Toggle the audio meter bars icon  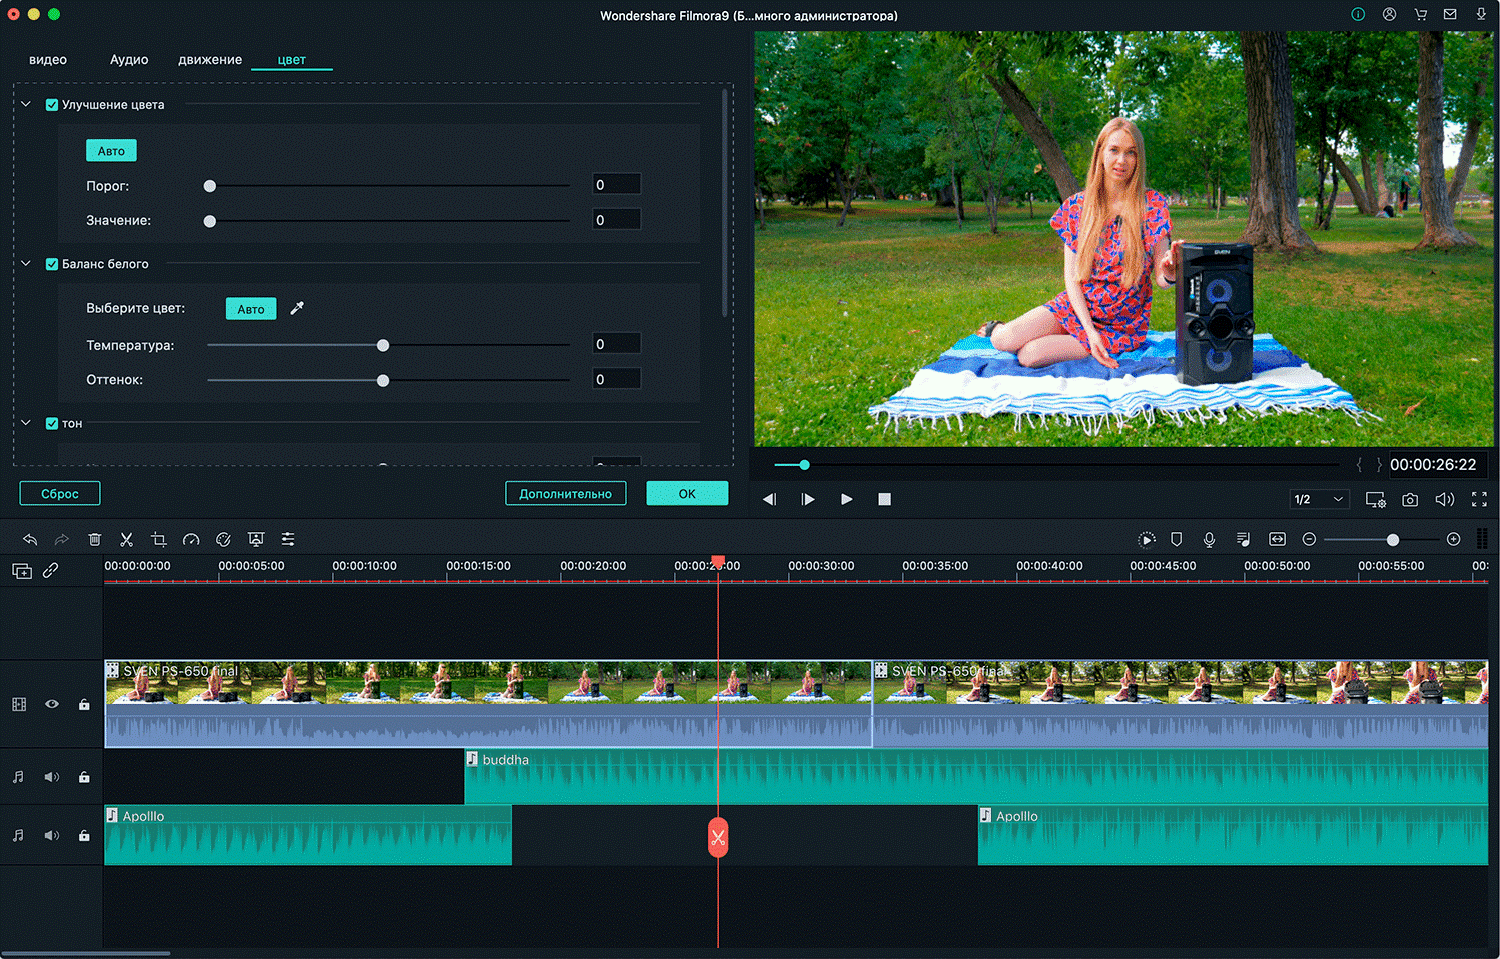coord(1482,539)
